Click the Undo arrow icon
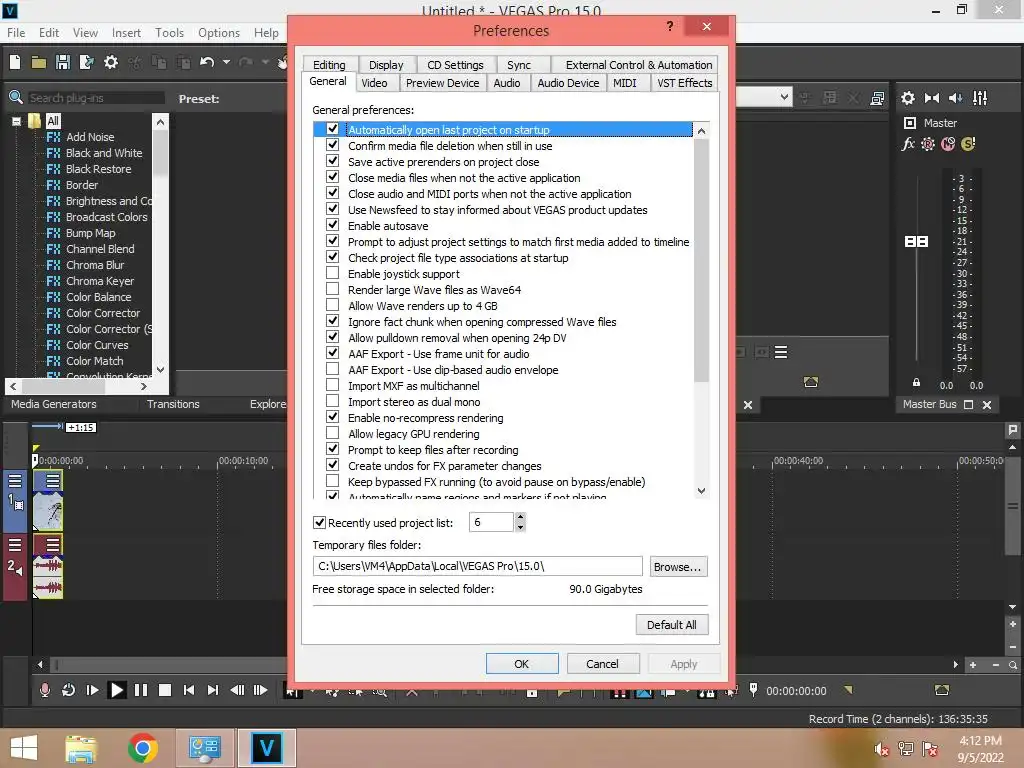Image resolution: width=1024 pixels, height=768 pixels. coord(207,62)
